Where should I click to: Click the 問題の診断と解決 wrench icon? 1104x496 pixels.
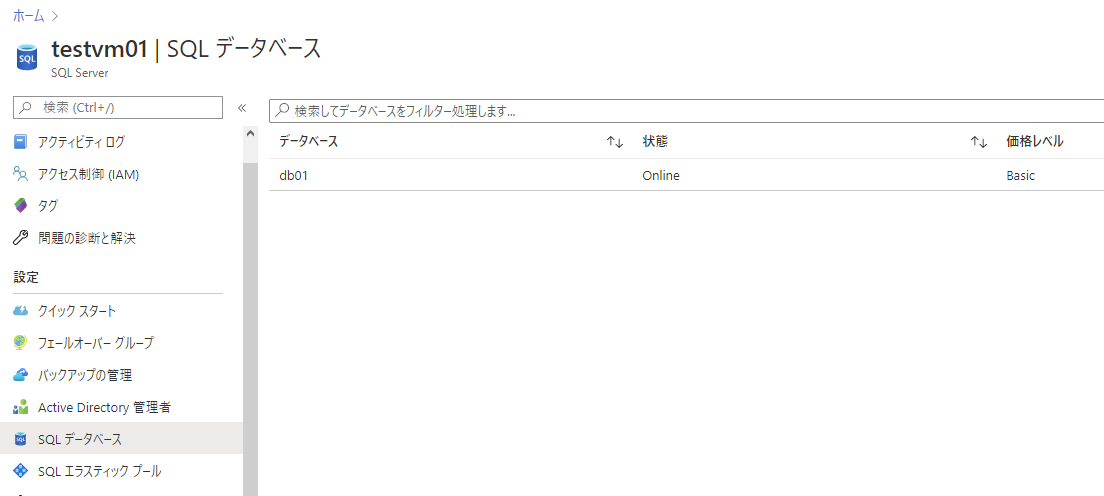click(x=20, y=238)
